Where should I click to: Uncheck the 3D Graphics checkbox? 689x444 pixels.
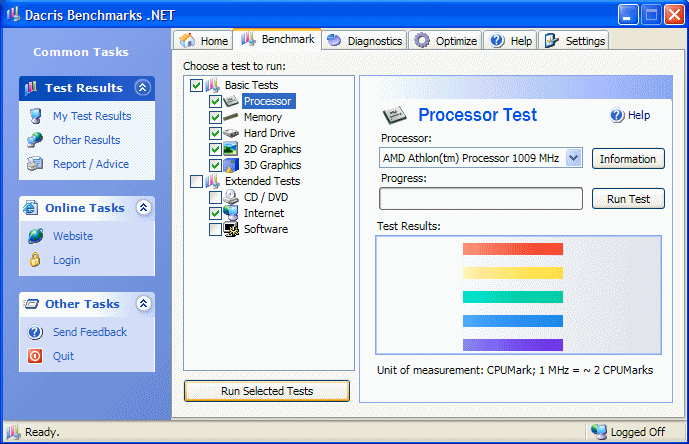(215, 165)
